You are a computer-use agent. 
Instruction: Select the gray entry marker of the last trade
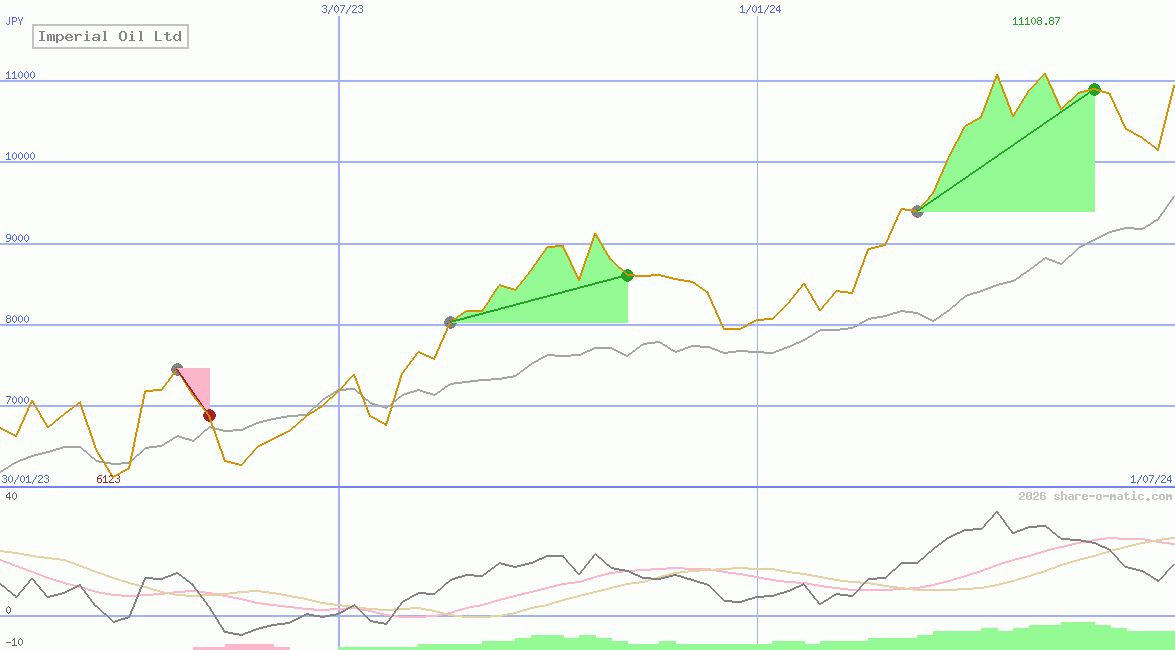point(917,211)
